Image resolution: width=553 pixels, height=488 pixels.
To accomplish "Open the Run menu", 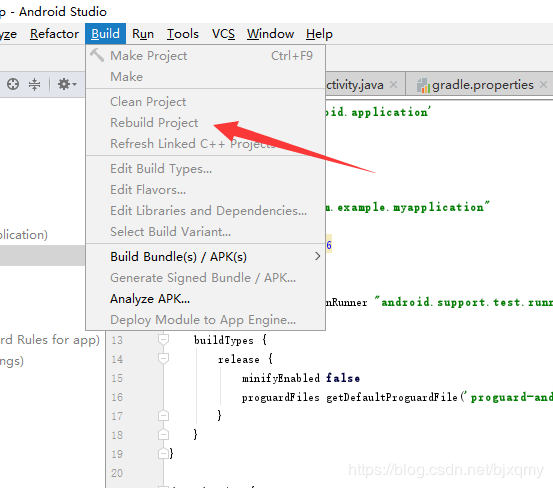I will pos(143,34).
